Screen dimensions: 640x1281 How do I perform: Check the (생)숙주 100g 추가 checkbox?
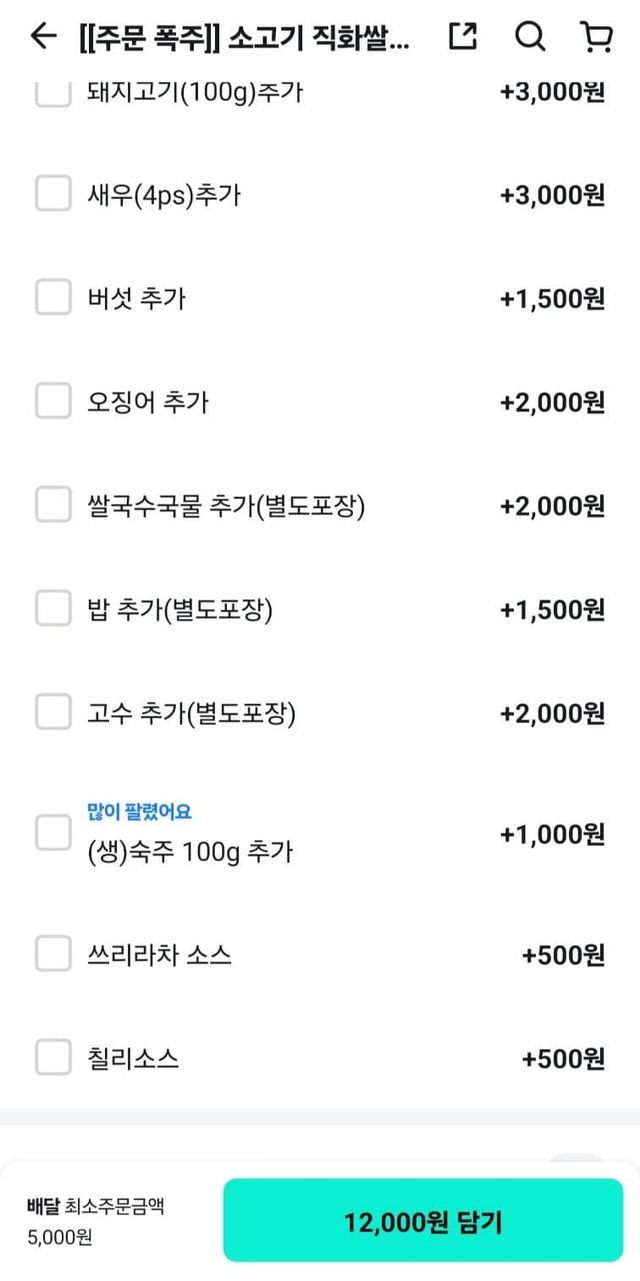[x=53, y=833]
